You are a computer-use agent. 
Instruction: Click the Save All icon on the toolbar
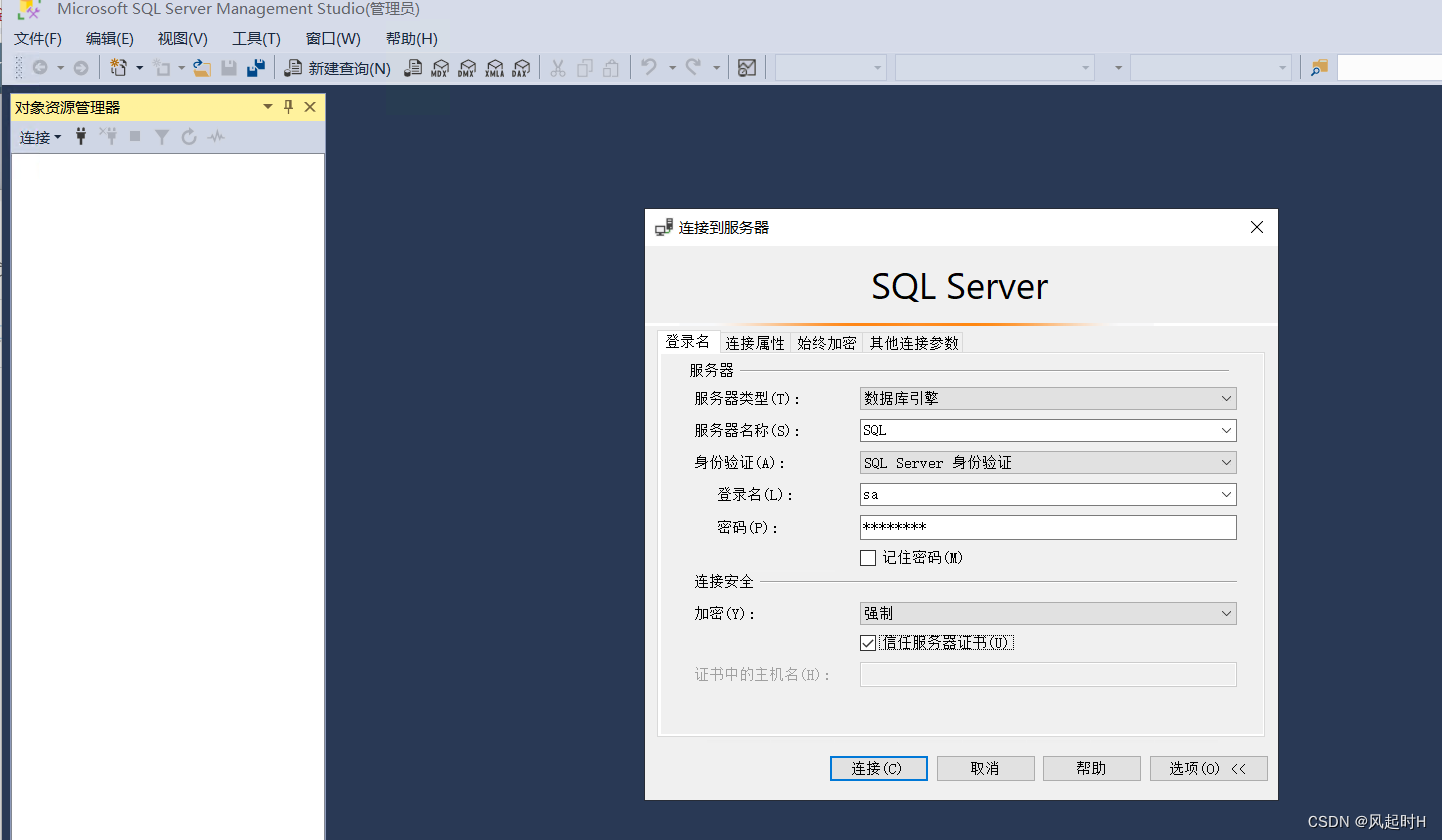pyautogui.click(x=256, y=67)
